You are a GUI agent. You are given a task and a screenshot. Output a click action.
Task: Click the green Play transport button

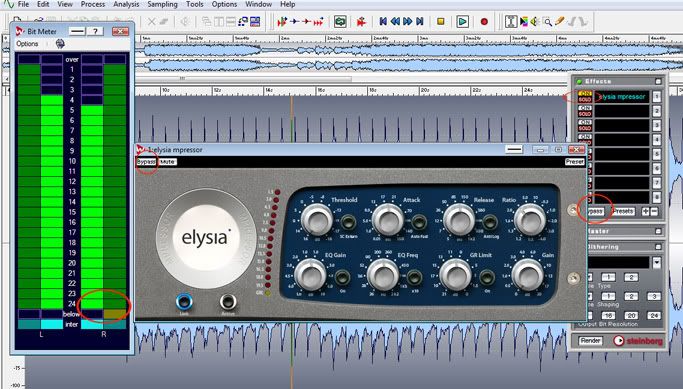tap(463, 21)
